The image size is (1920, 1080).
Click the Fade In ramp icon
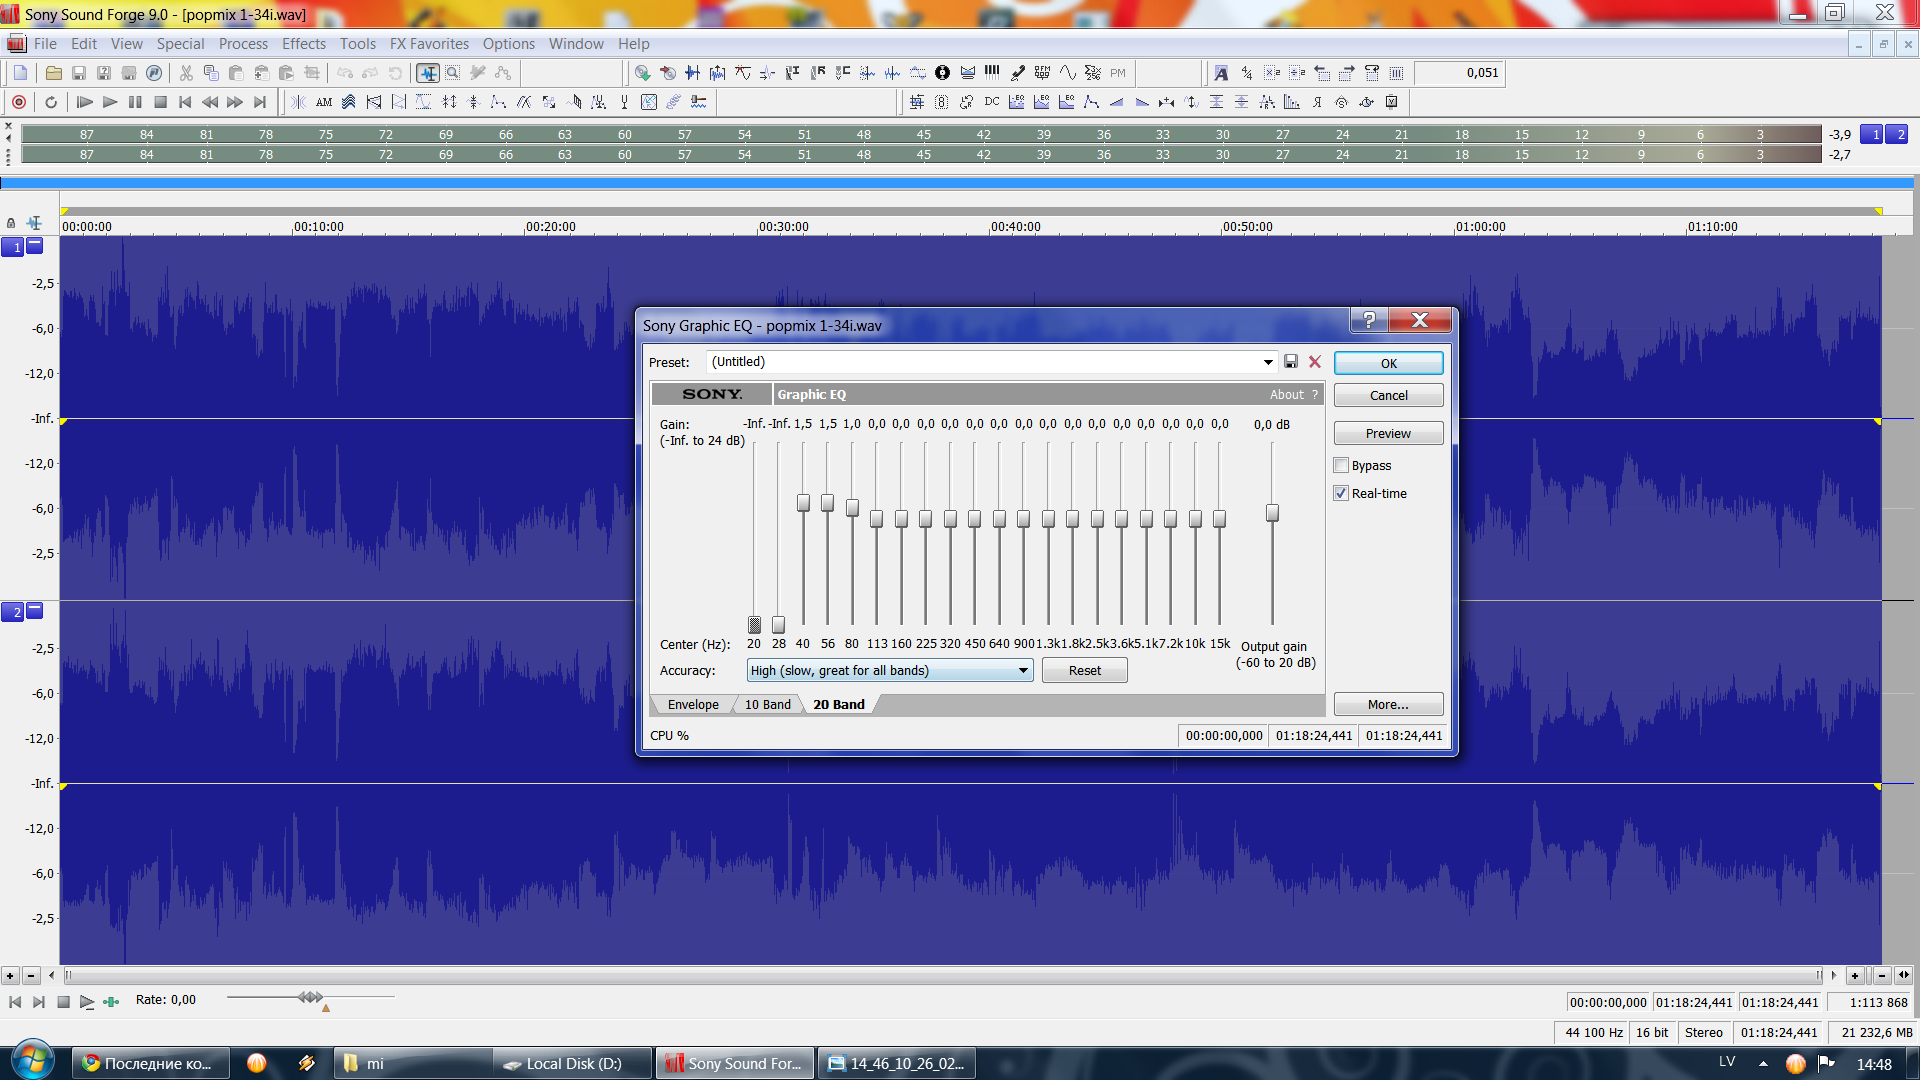click(1117, 102)
